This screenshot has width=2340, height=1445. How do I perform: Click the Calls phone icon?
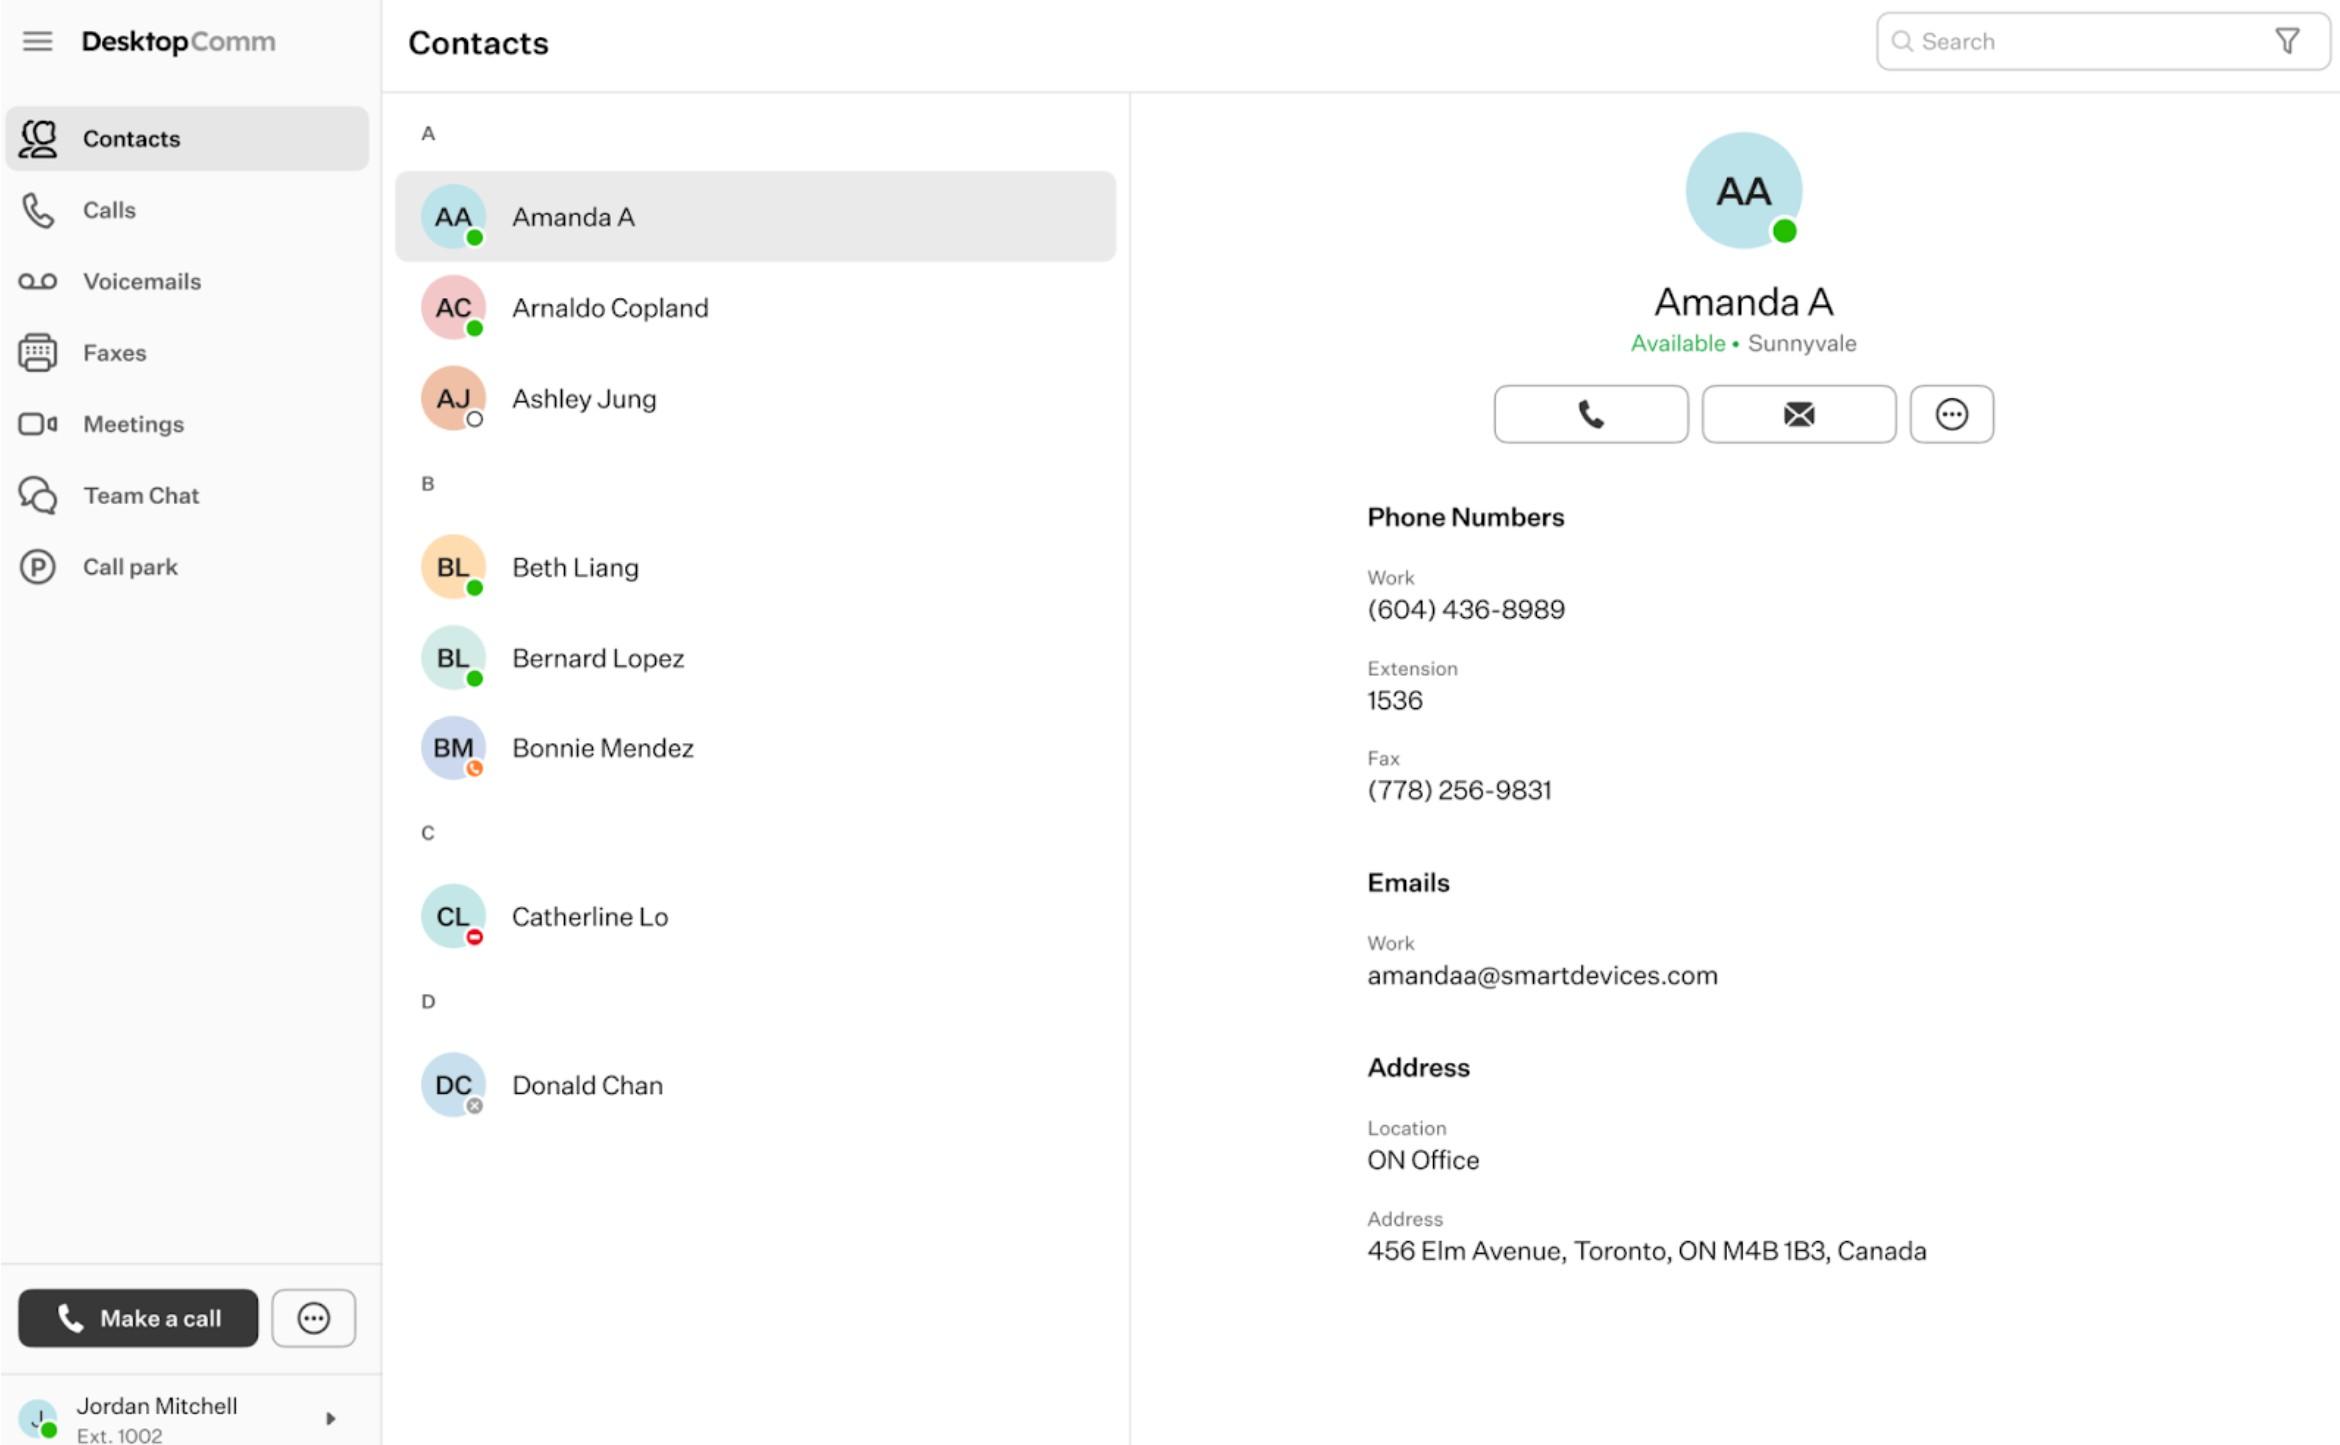(x=38, y=210)
